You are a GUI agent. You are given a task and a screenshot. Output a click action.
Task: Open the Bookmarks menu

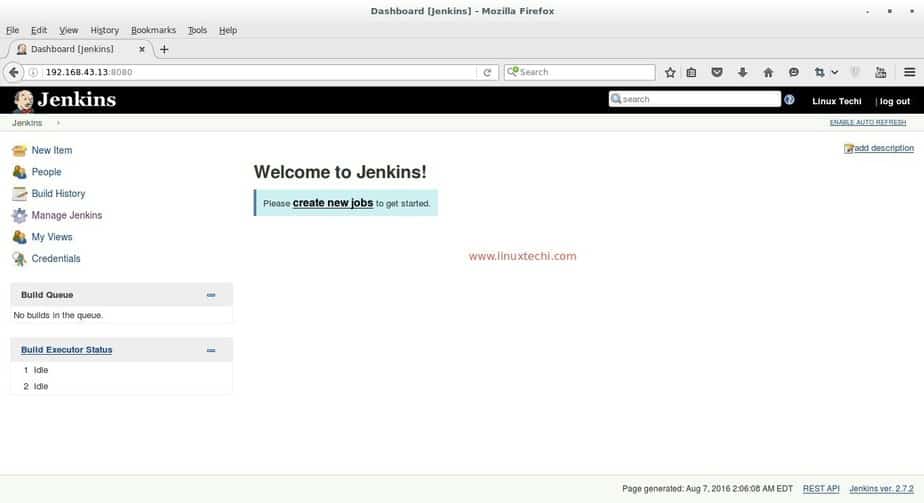click(x=153, y=30)
